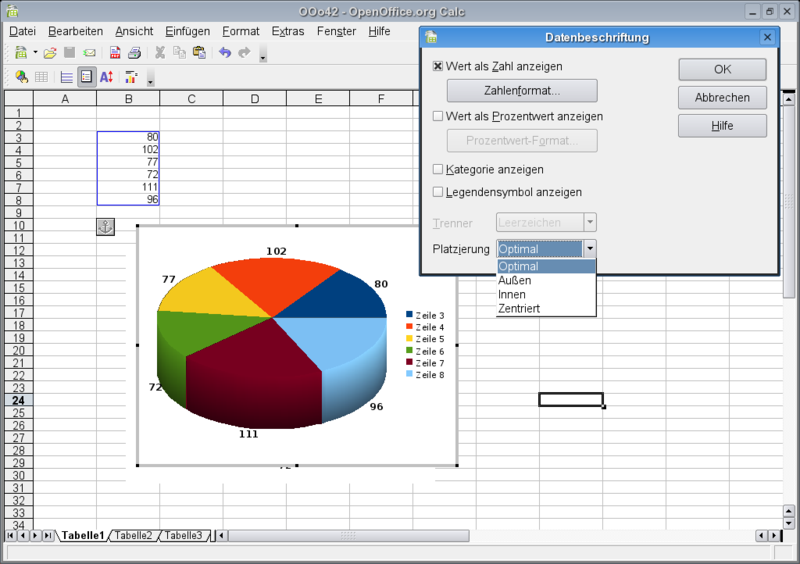
Task: Collapse the Platzierung dropdown arrow
Action: pyautogui.click(x=590, y=248)
